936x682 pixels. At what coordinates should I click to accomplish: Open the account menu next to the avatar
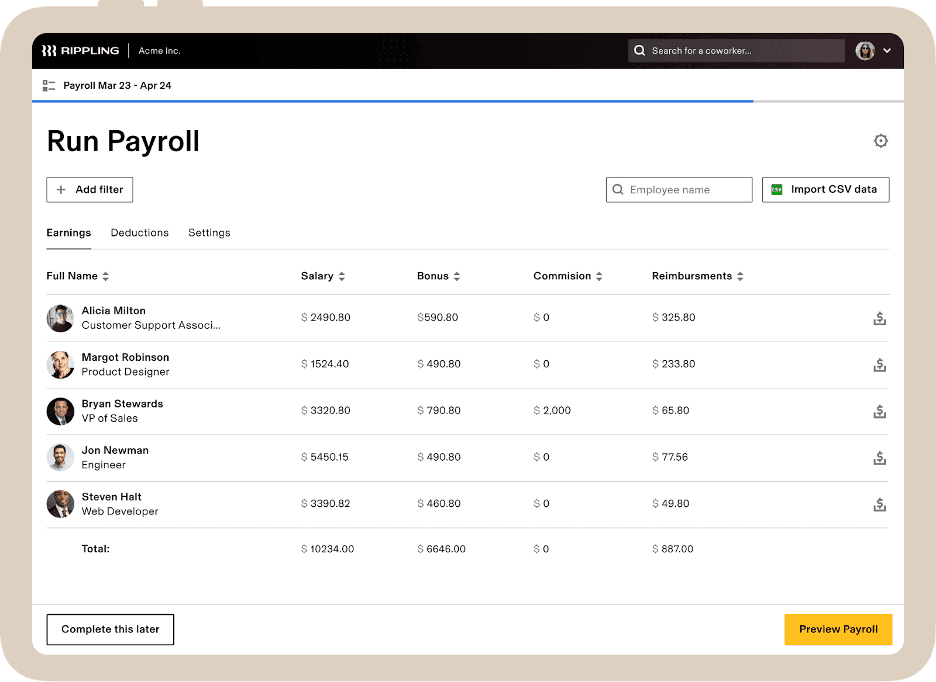click(887, 50)
